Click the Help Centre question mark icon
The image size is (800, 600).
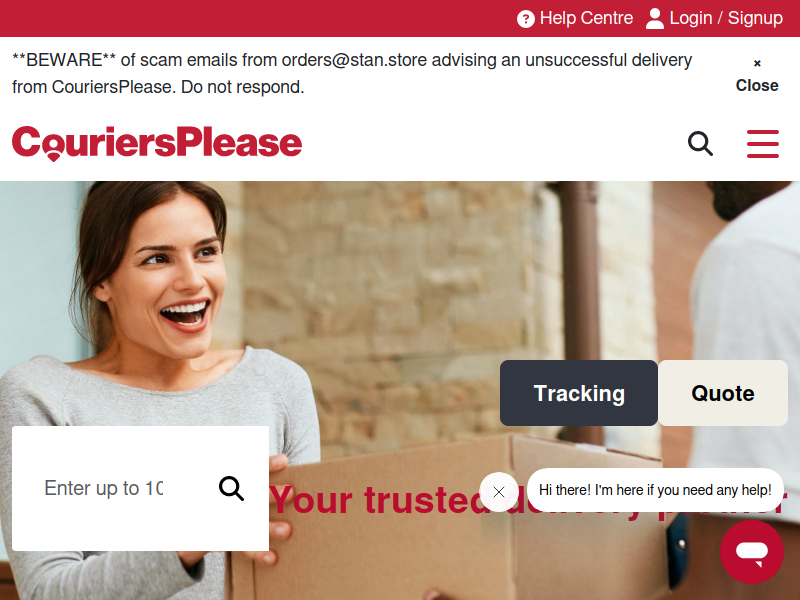coord(526,19)
